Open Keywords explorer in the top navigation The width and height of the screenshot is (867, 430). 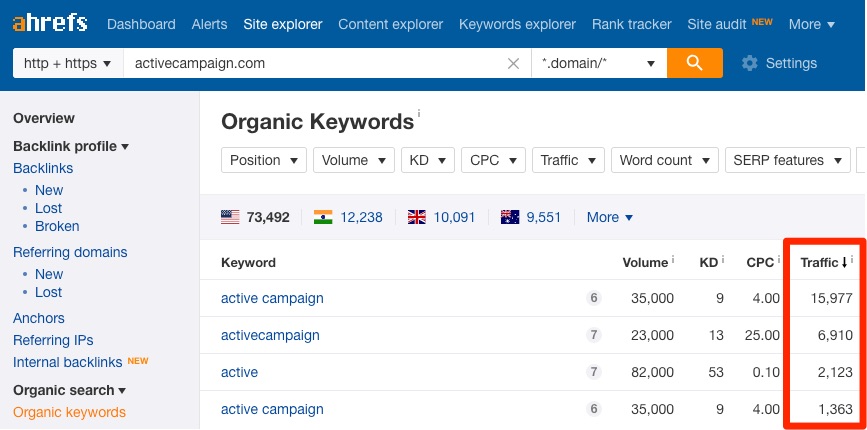[517, 24]
